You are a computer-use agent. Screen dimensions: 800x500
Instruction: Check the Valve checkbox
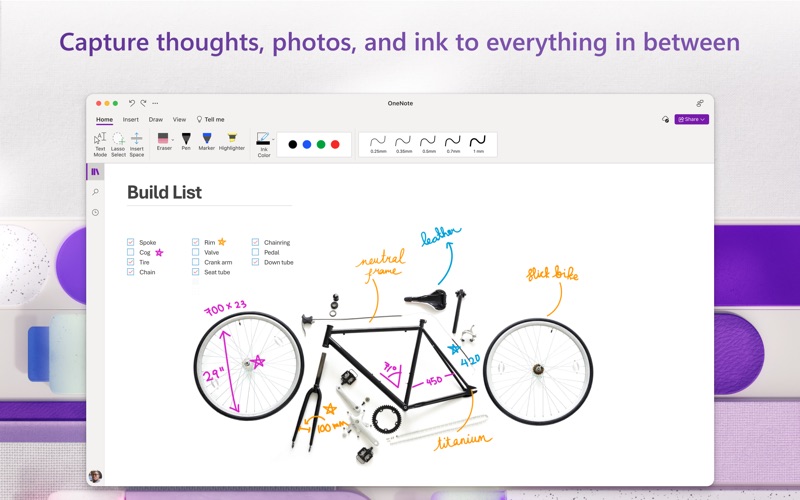point(195,252)
